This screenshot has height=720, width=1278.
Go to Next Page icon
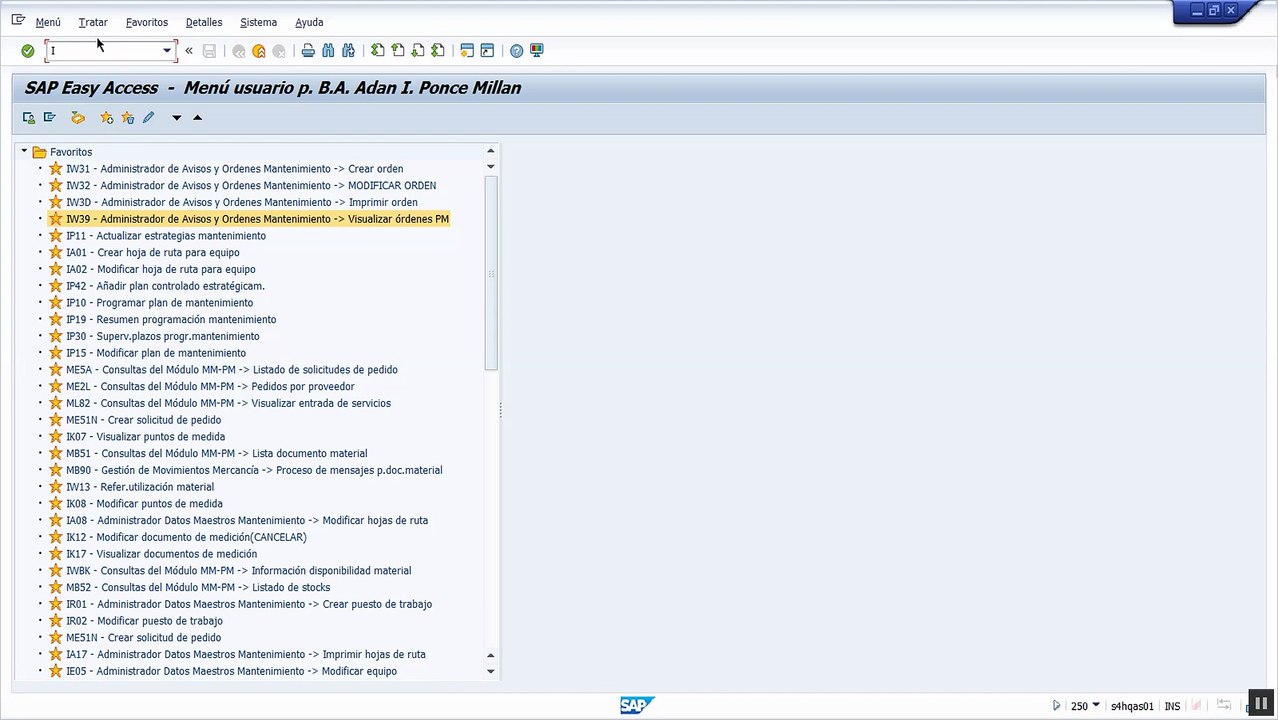417,51
